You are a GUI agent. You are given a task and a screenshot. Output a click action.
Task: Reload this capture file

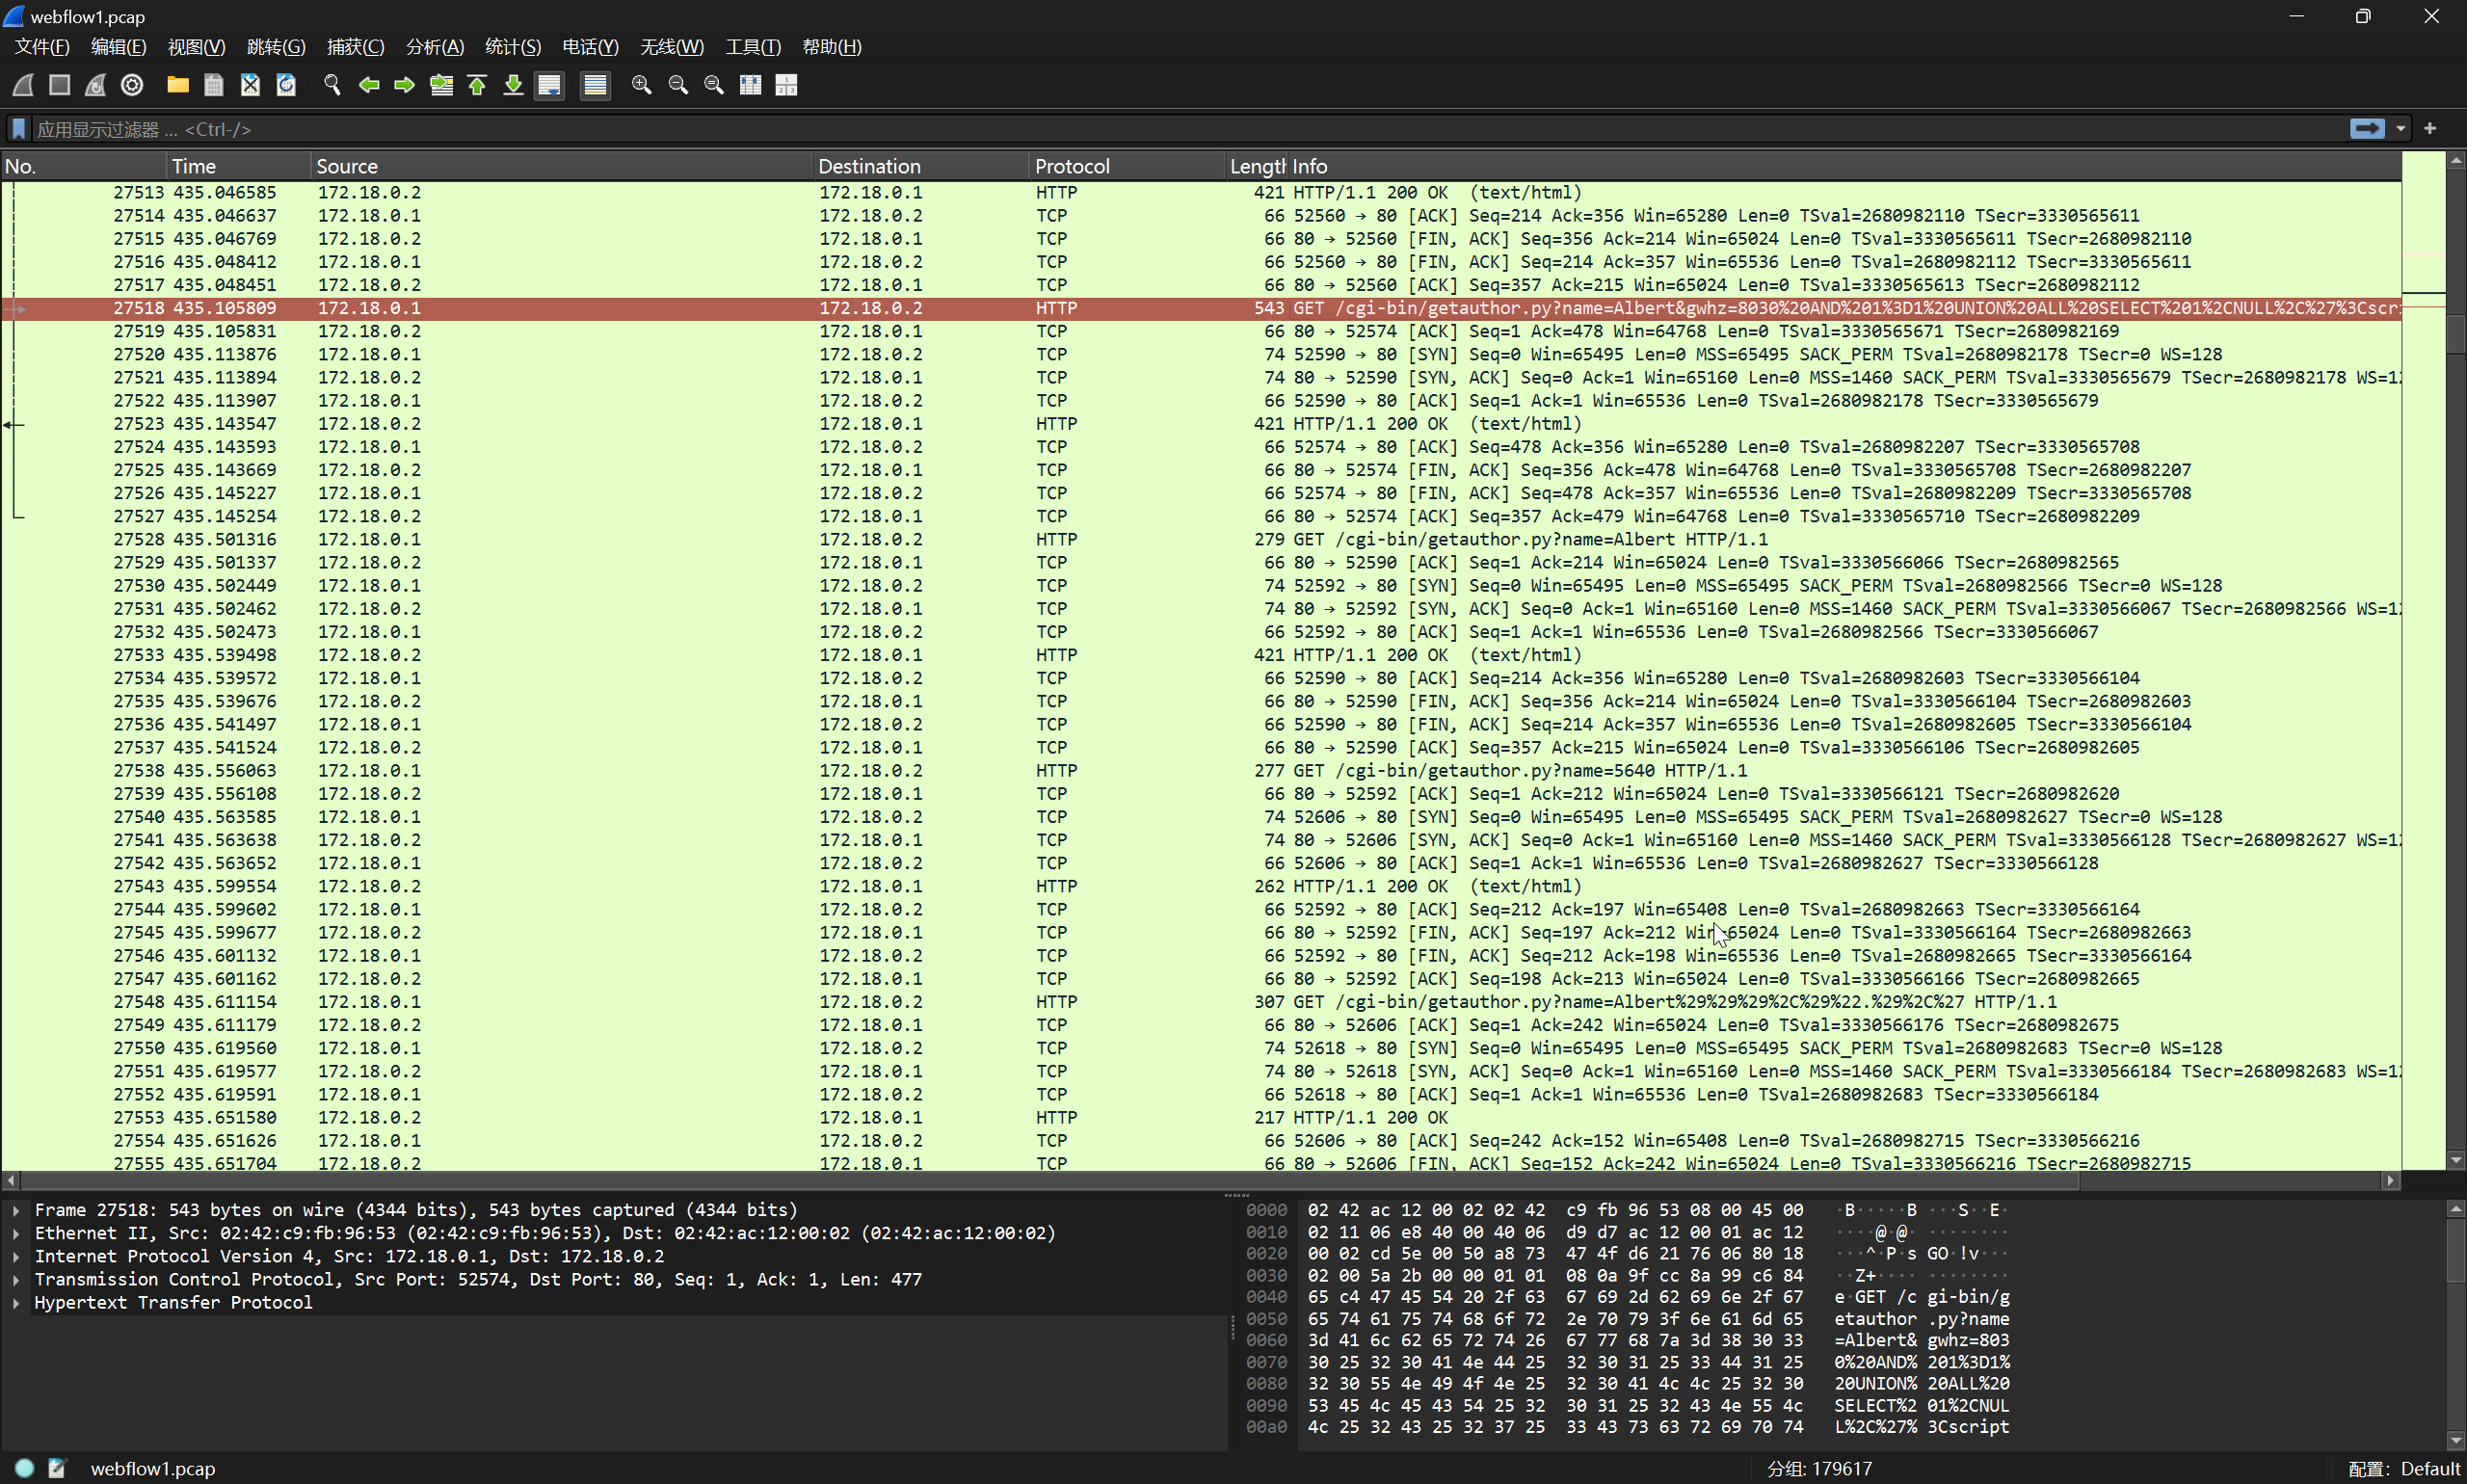(x=286, y=85)
